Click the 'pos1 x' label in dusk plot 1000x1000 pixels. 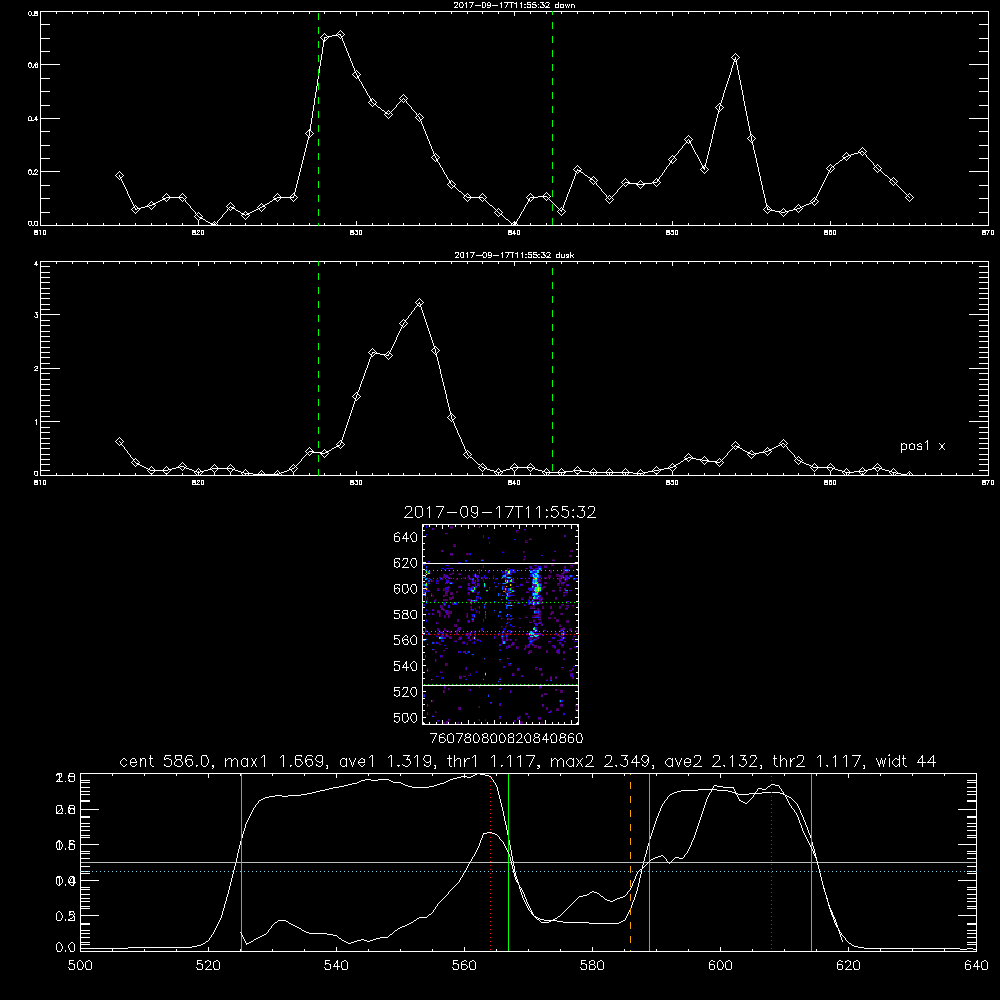click(922, 446)
